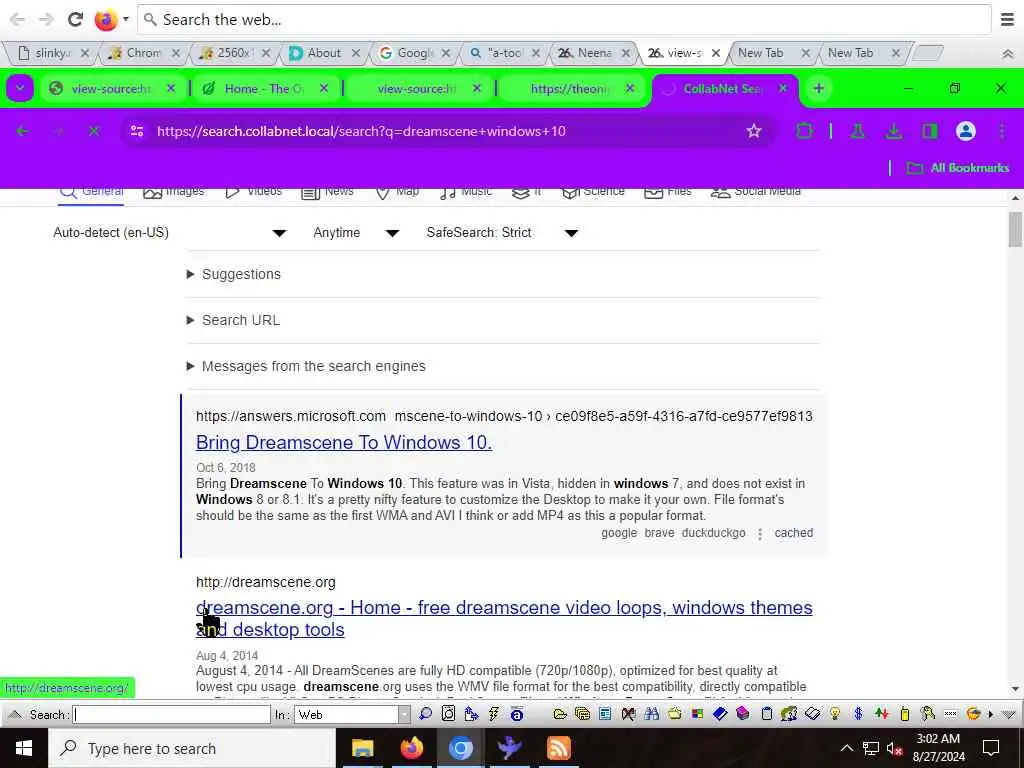Toggle the side panel icon
Viewport: 1024px width, 768px height.
930,131
